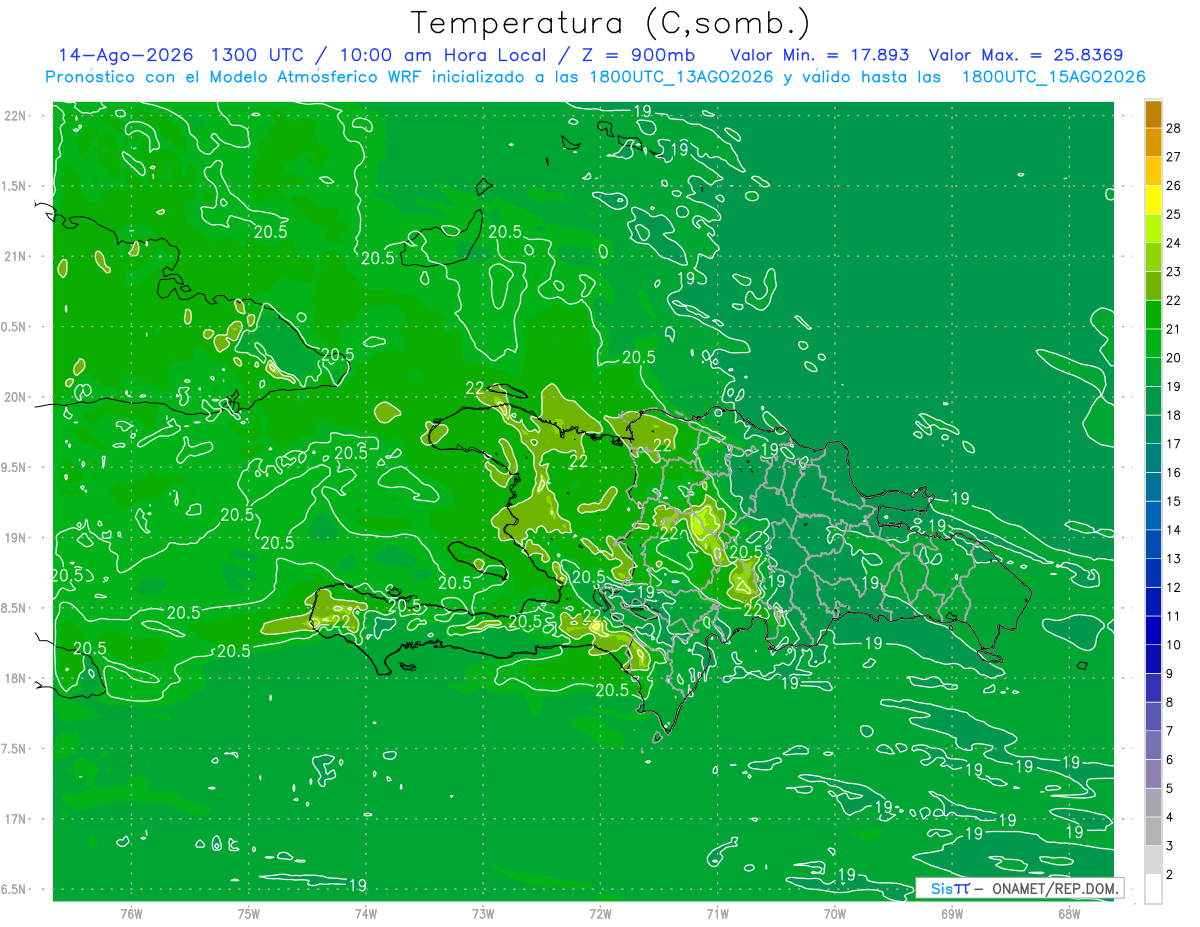Click the legend value "21"
Screen dimensions: 1200x927
(1174, 329)
